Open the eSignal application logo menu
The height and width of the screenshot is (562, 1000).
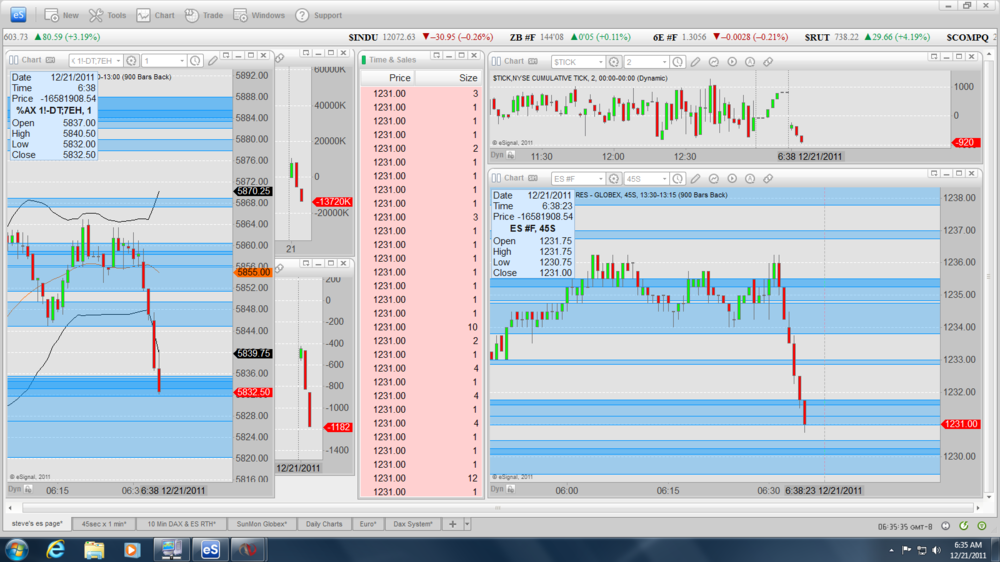(18, 14)
